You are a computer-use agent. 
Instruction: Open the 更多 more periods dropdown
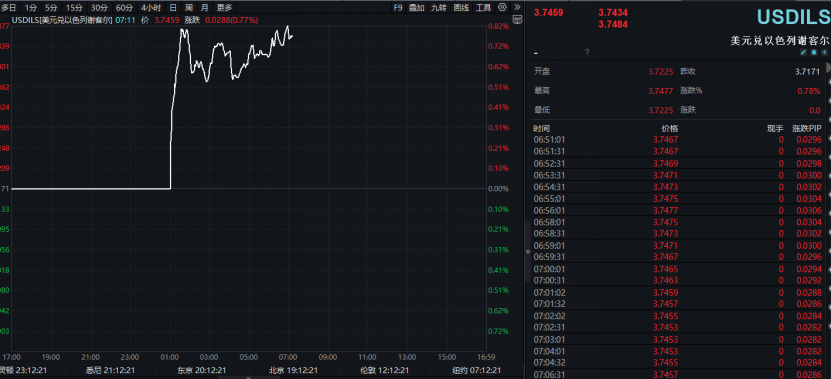click(224, 7)
